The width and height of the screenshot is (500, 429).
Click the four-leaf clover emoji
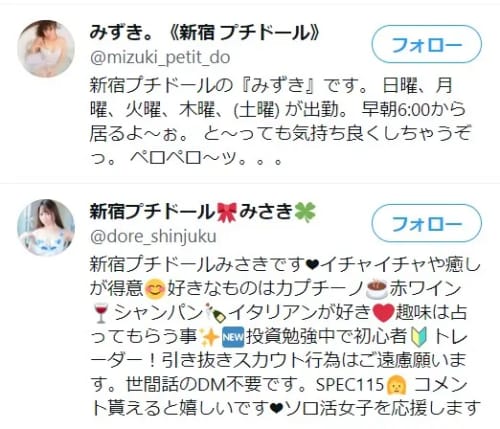(305, 212)
